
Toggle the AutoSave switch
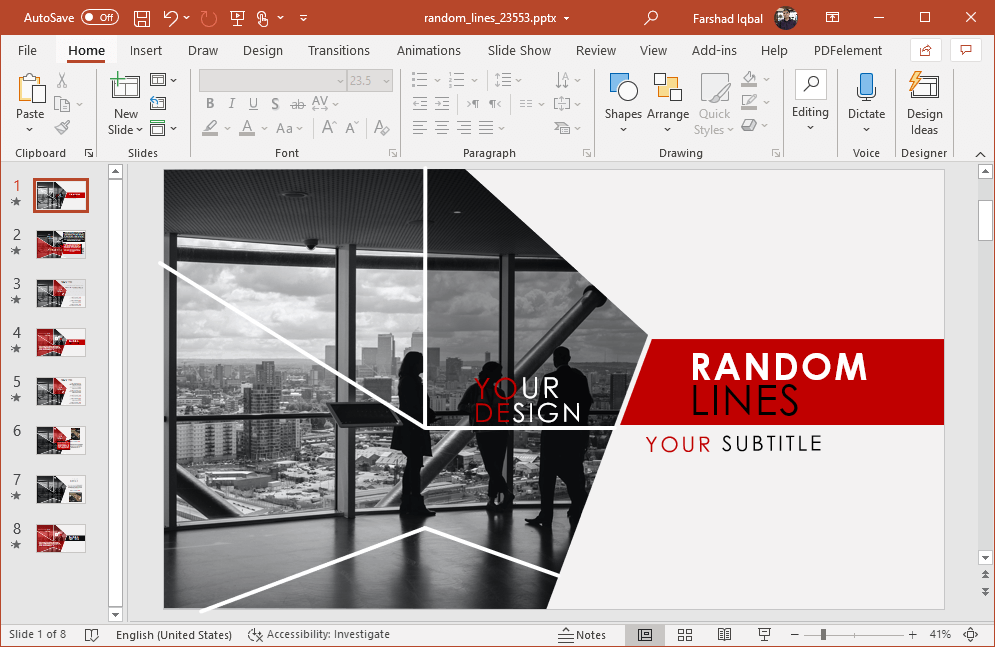[x=99, y=17]
